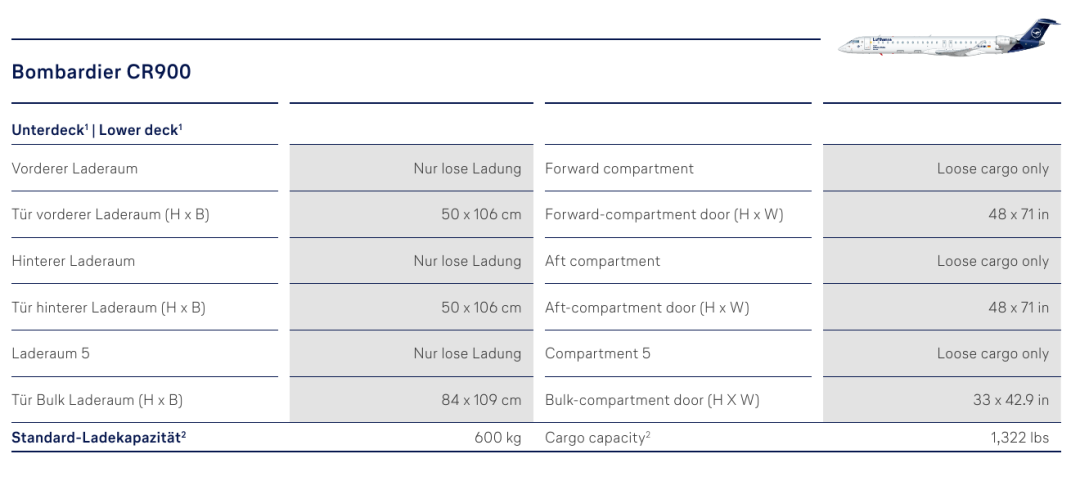
Task: Click the Tür vorderer Laderaum (H x B) label
Action: coord(110,214)
